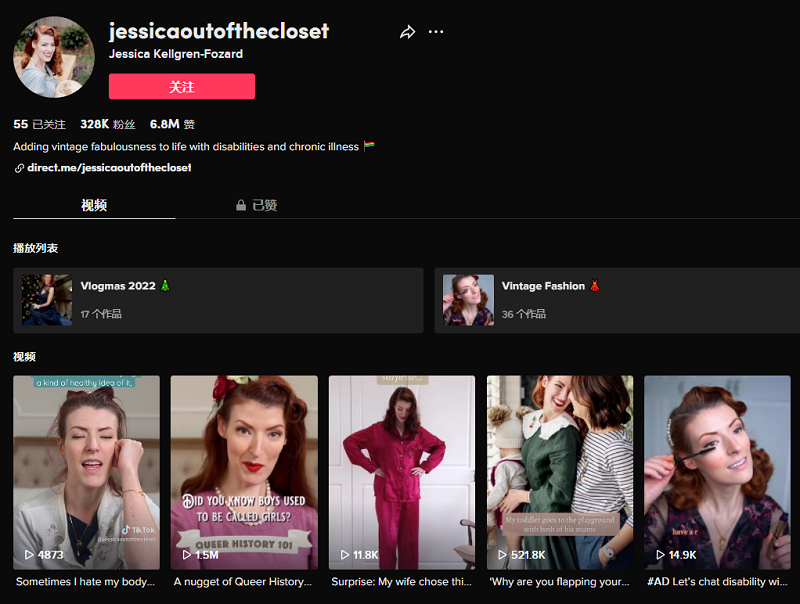Open the direct.me/jessicaoutofthecloset link
800x604 pixels.
pos(109,168)
